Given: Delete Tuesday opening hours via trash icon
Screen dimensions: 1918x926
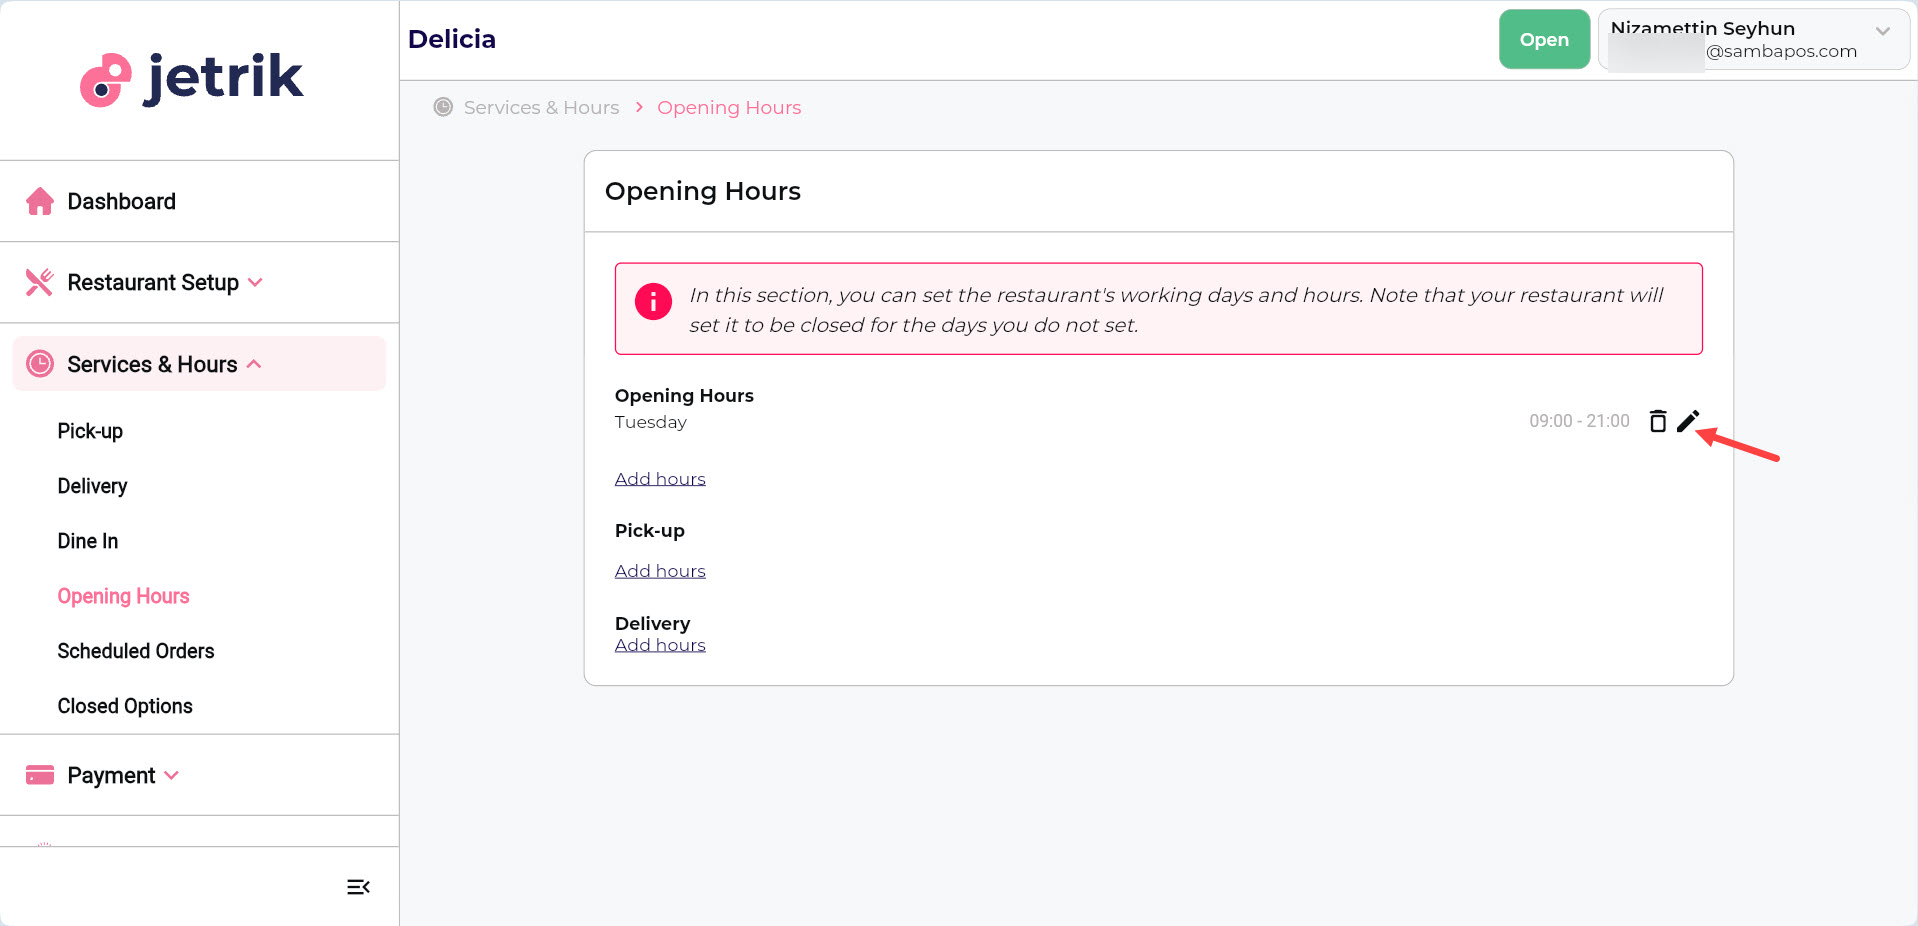Looking at the screenshot, I should coord(1658,421).
